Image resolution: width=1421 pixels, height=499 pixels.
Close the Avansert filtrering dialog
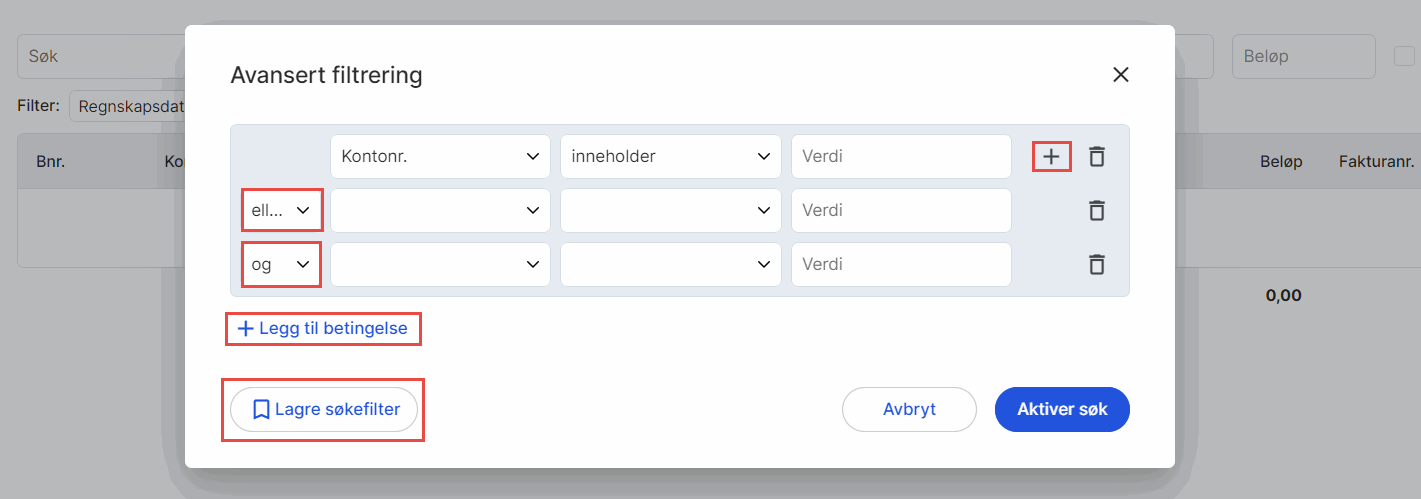pos(1120,75)
